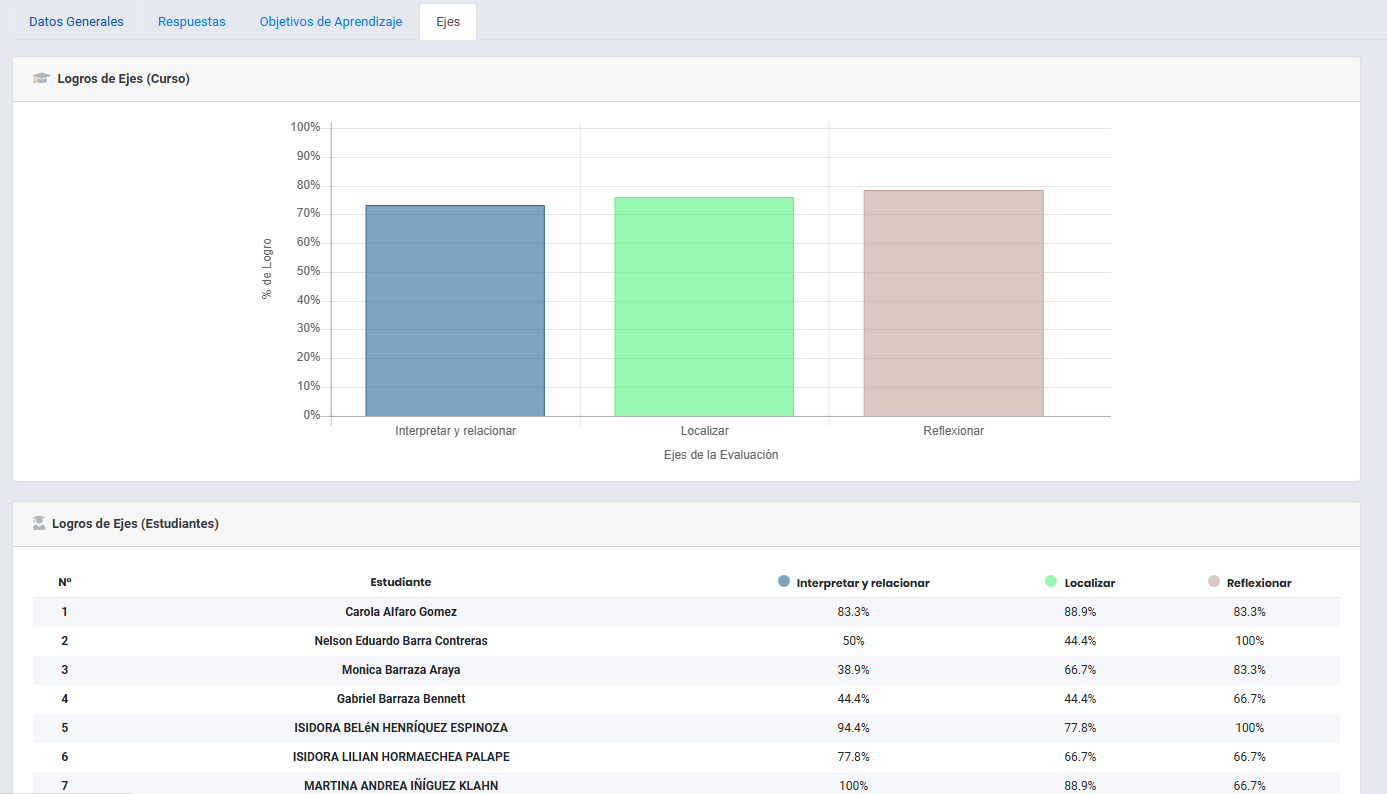Click ISIDORA BELéN's 94.4% value
The width and height of the screenshot is (1387, 794).
pyautogui.click(x=853, y=728)
